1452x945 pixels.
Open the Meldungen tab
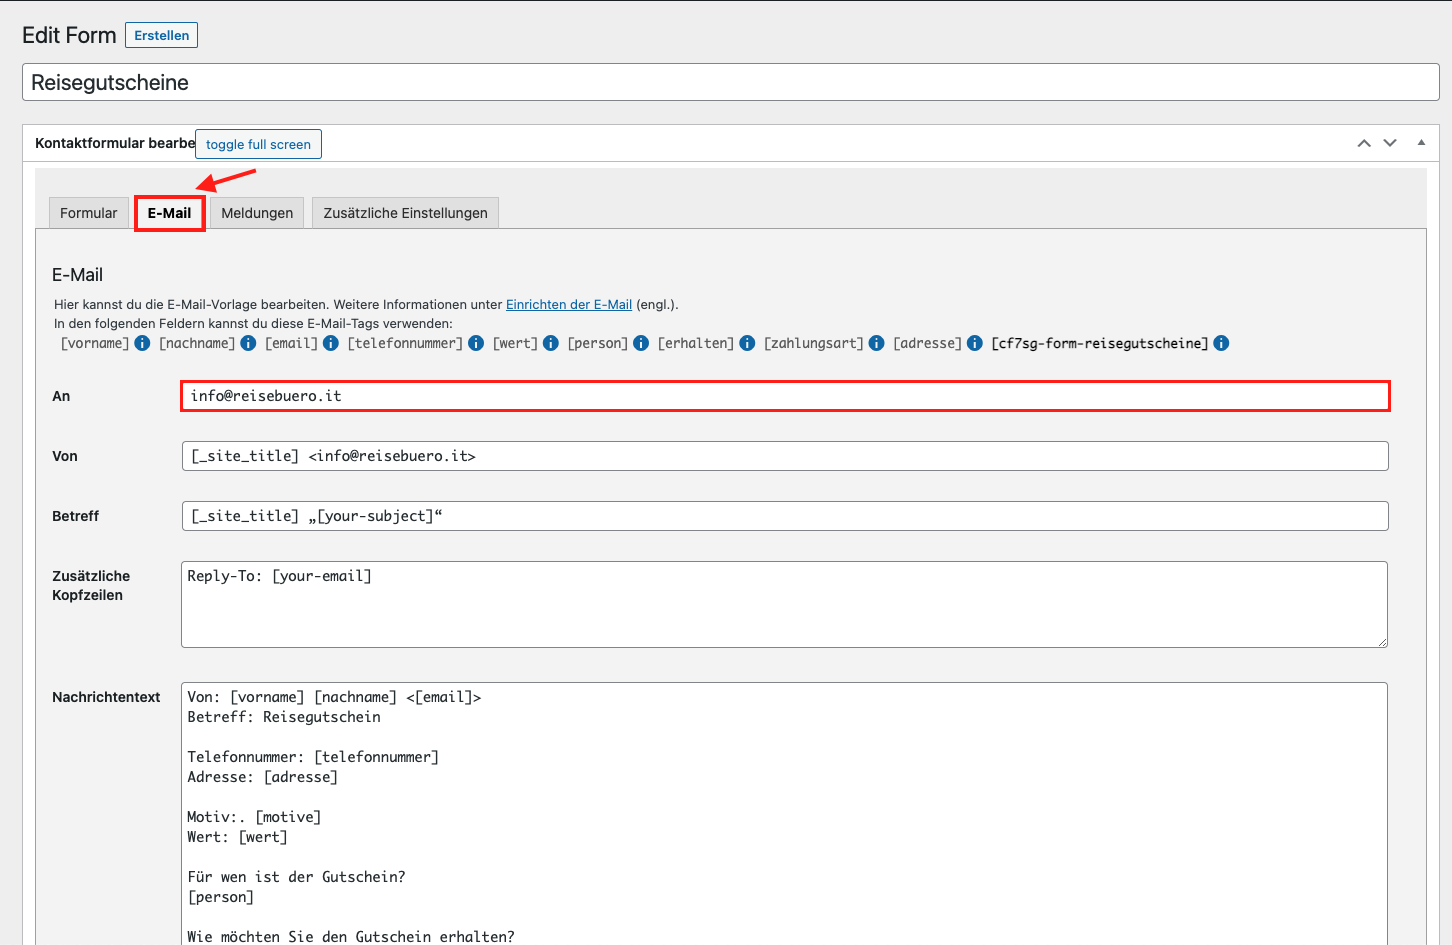tap(257, 213)
